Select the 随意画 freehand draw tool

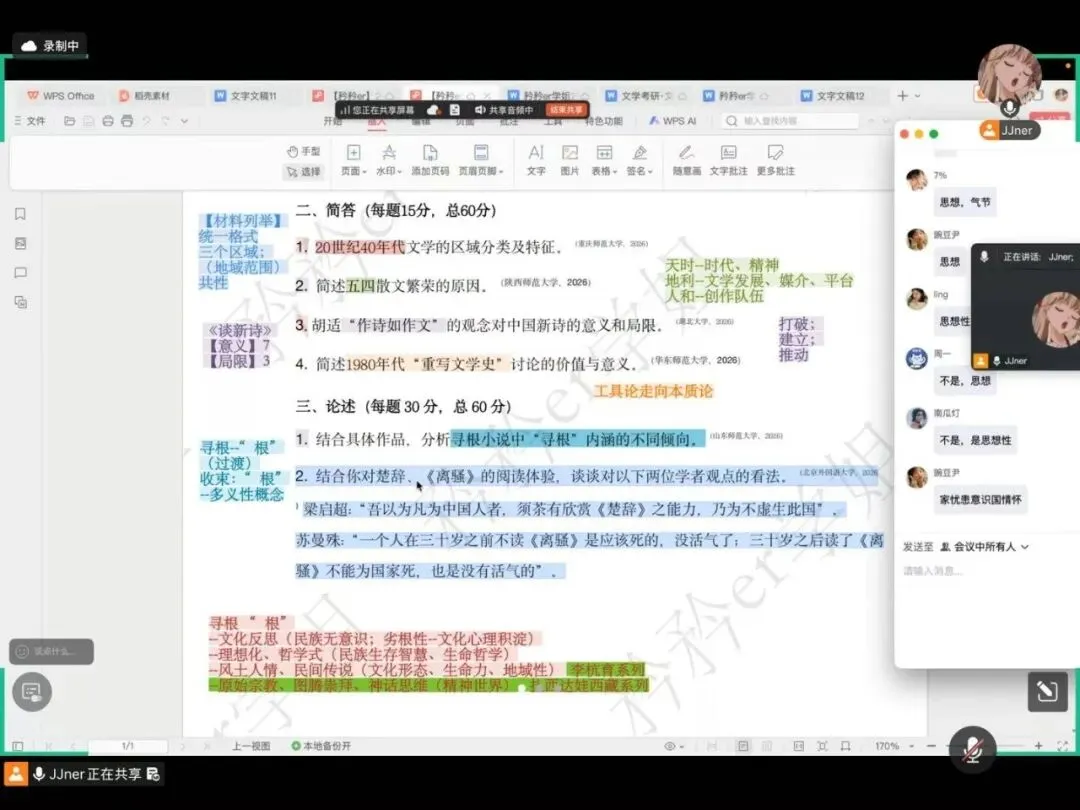point(687,160)
